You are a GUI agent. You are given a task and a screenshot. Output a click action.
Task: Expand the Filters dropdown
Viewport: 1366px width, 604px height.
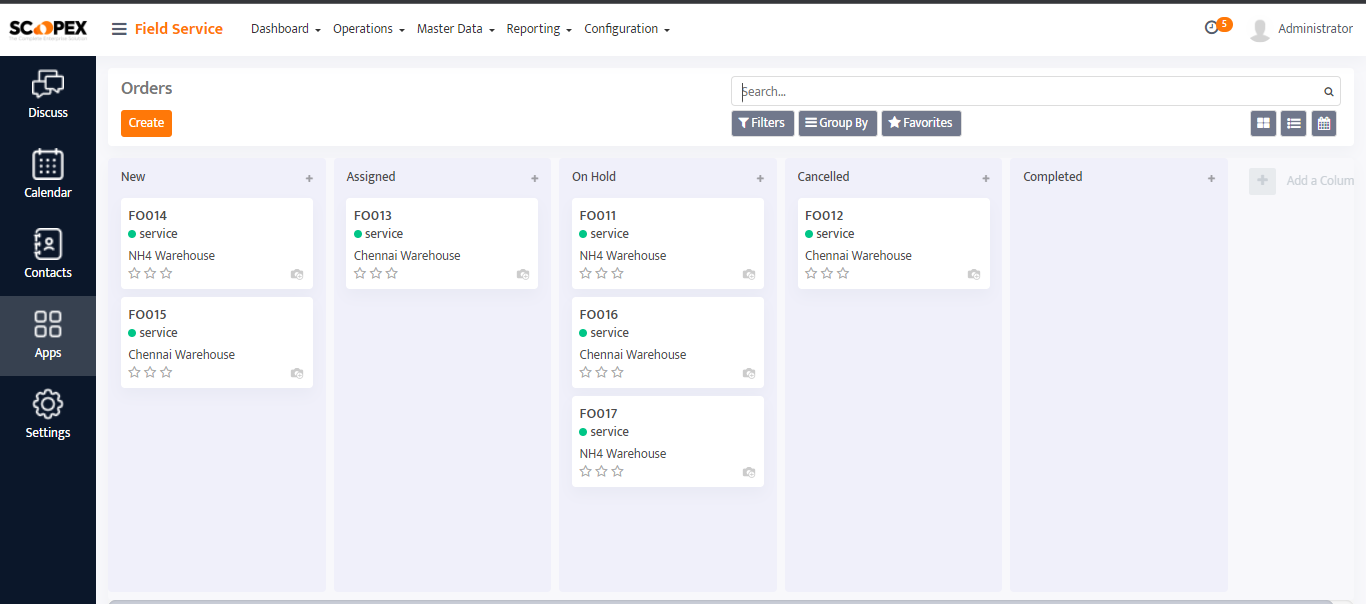pos(762,123)
